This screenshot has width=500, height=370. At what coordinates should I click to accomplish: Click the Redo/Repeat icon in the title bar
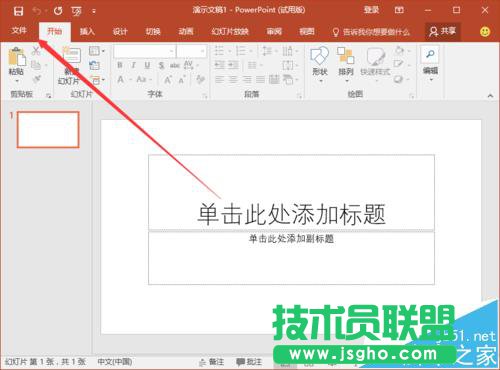(x=58, y=11)
